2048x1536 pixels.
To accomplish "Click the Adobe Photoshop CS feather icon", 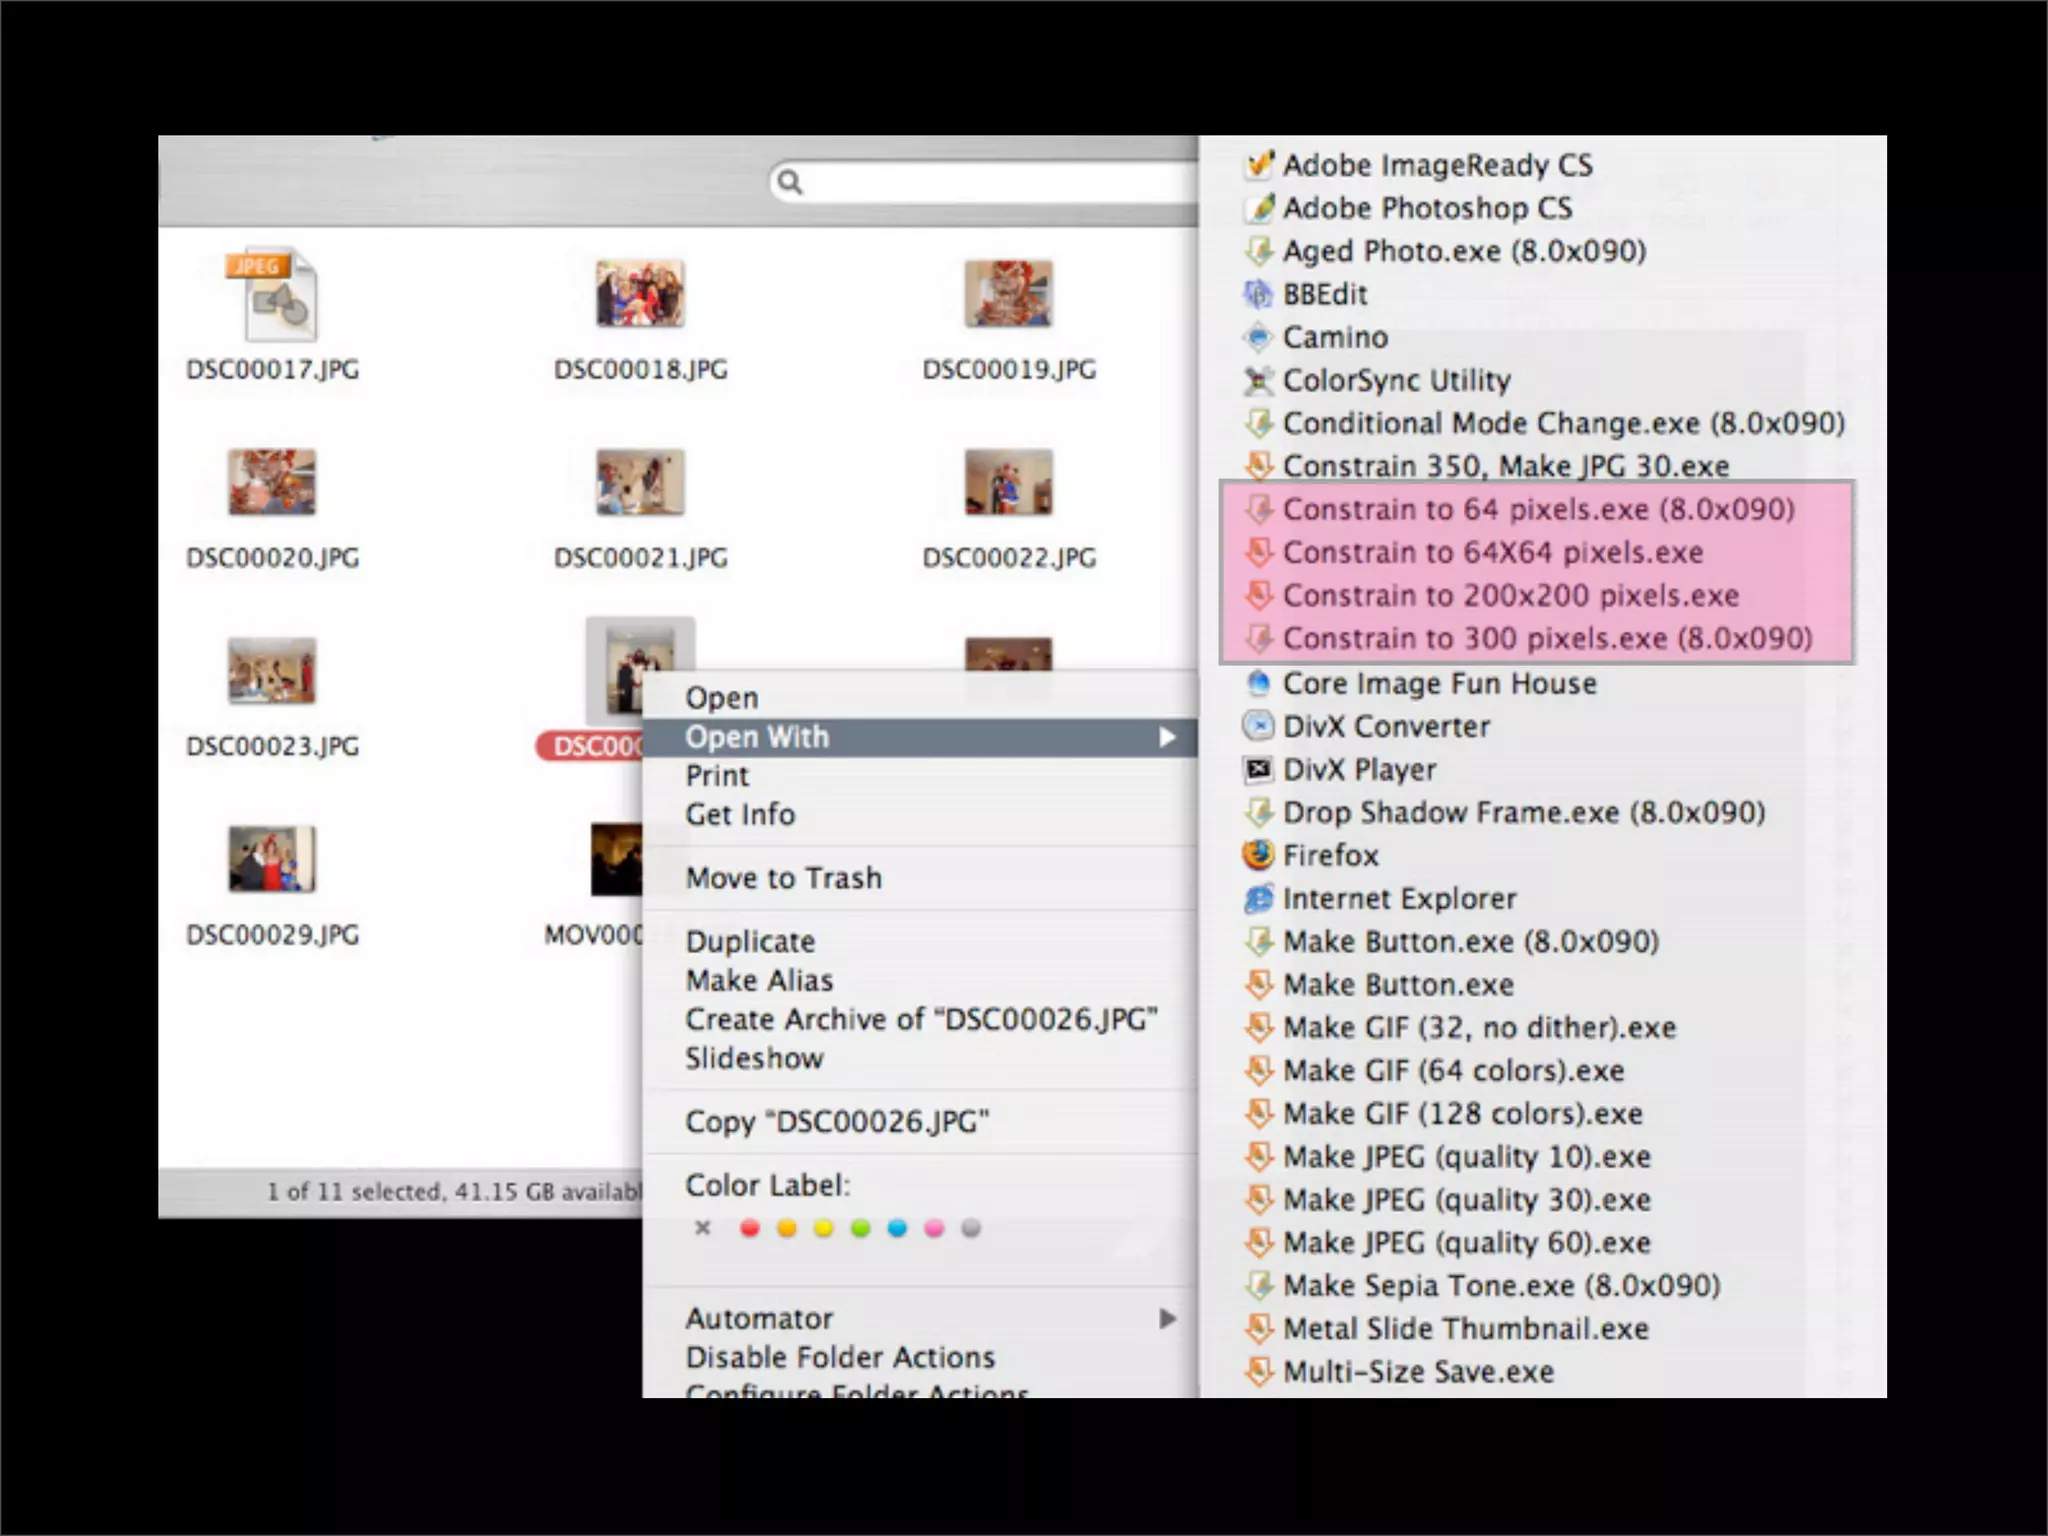I will pyautogui.click(x=1260, y=208).
